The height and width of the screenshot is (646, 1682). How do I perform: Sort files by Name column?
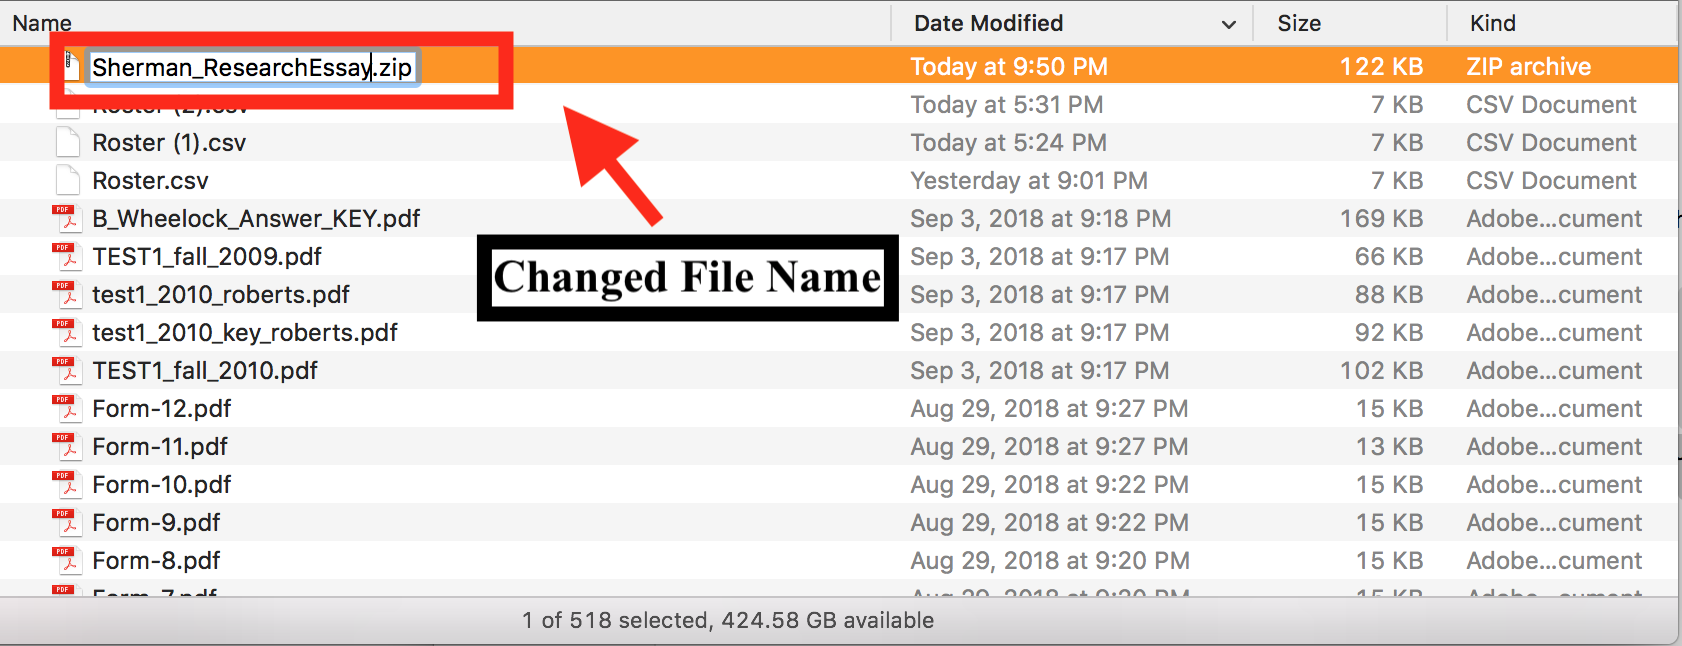[42, 23]
